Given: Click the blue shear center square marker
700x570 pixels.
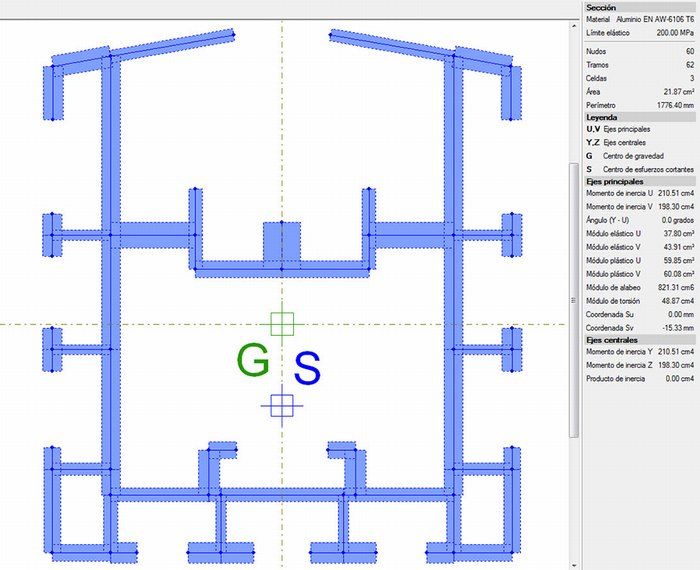Looking at the screenshot, I should click(282, 404).
